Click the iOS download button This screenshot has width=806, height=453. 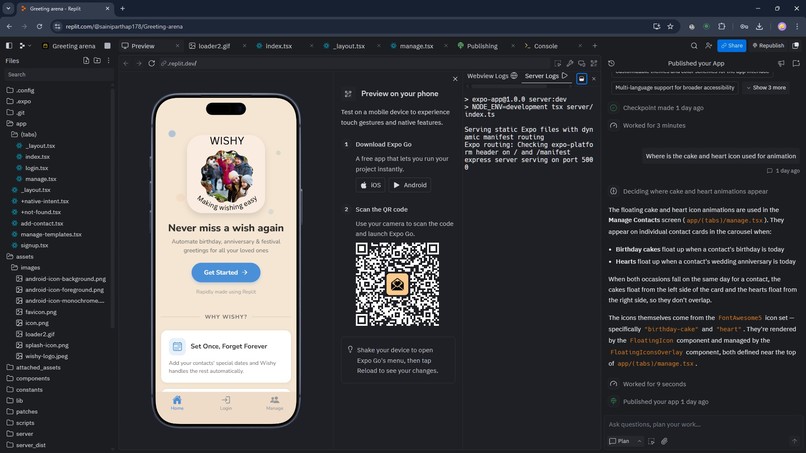click(x=370, y=185)
